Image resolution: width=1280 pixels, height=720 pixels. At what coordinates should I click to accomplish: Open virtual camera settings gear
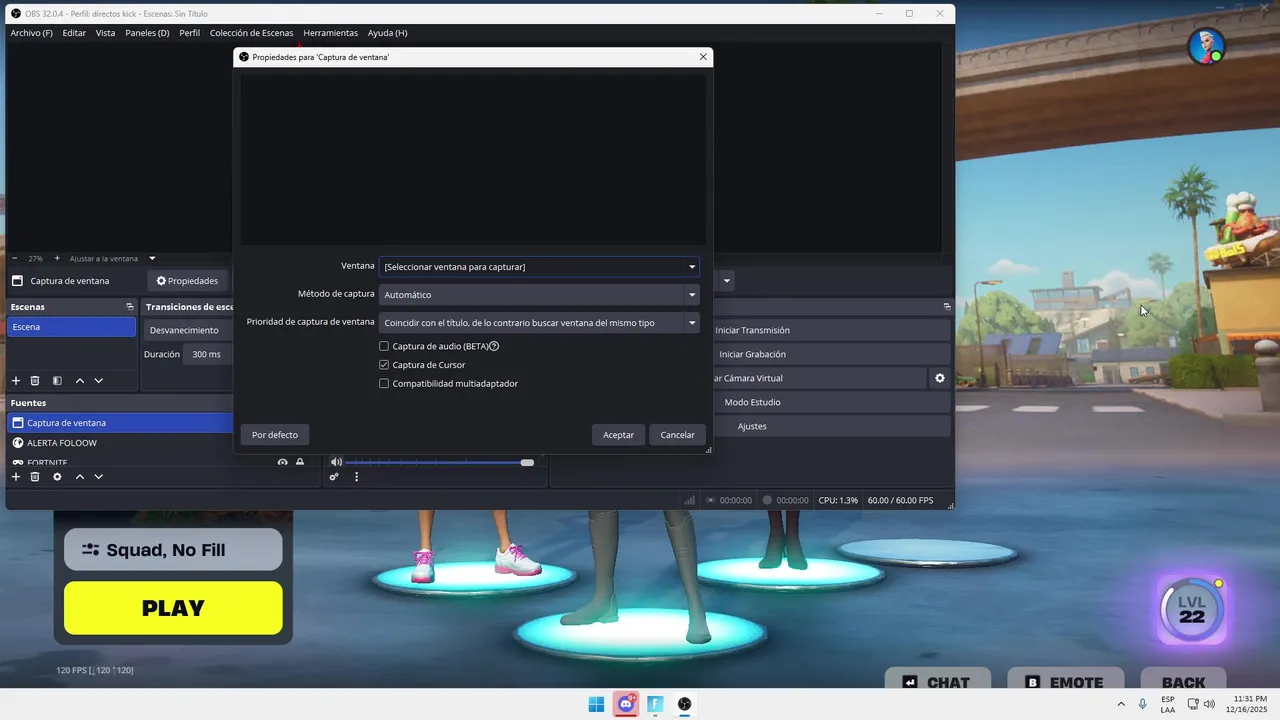(x=939, y=378)
